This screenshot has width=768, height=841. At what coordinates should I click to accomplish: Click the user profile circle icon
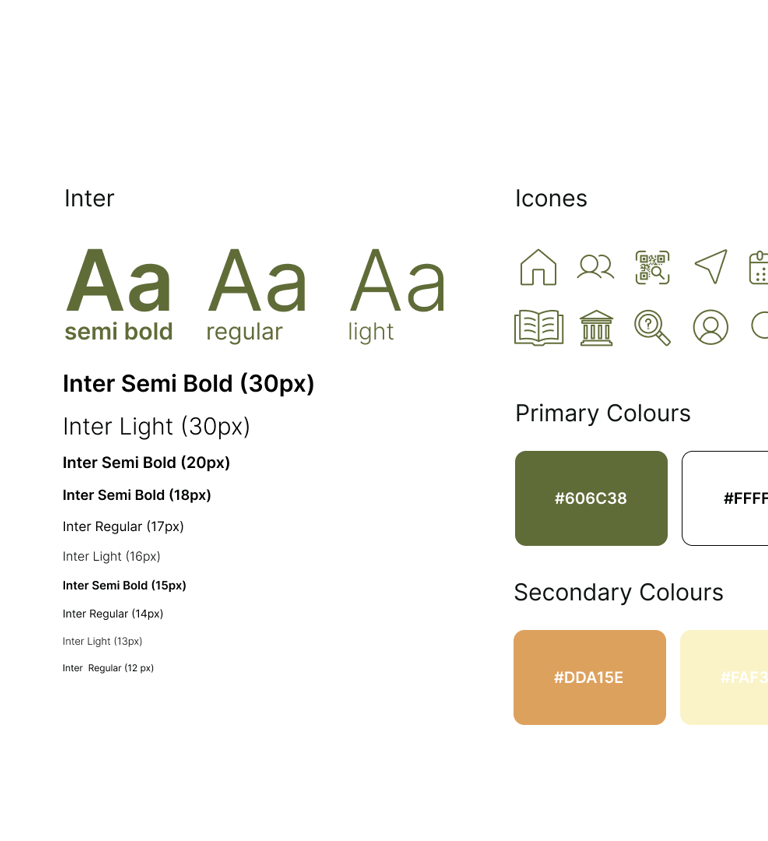point(710,327)
